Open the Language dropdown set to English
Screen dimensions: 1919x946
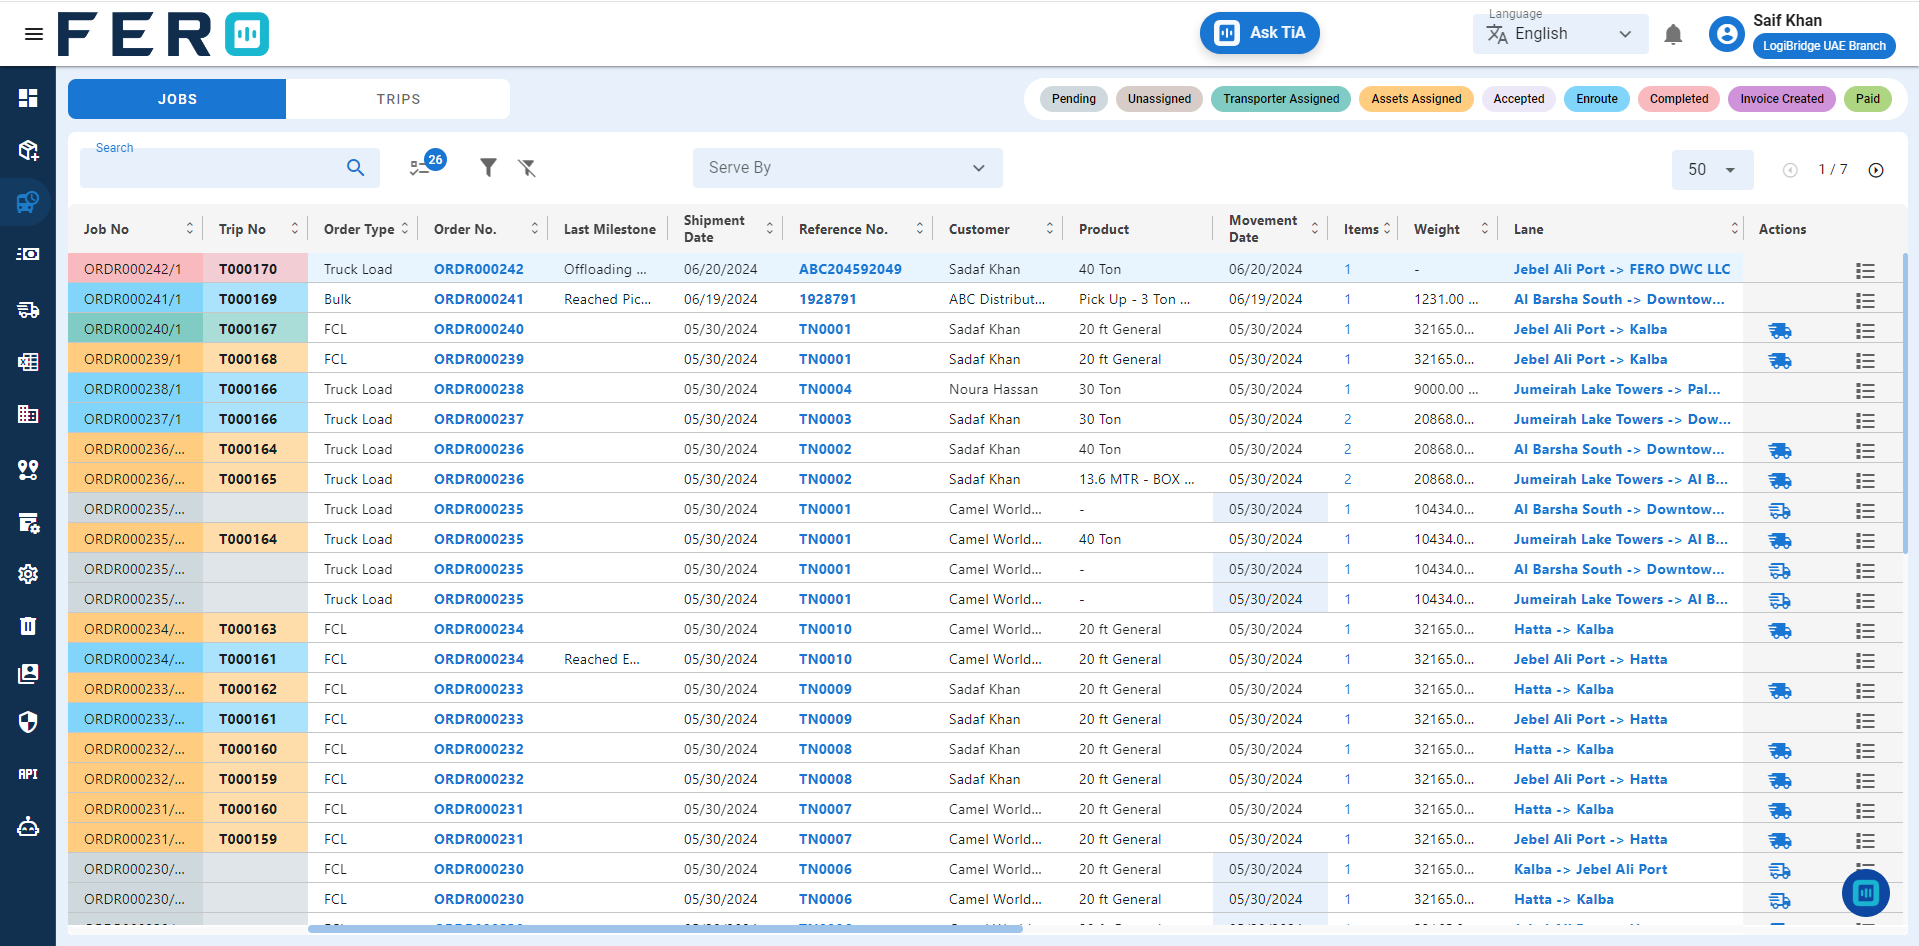click(x=1560, y=34)
